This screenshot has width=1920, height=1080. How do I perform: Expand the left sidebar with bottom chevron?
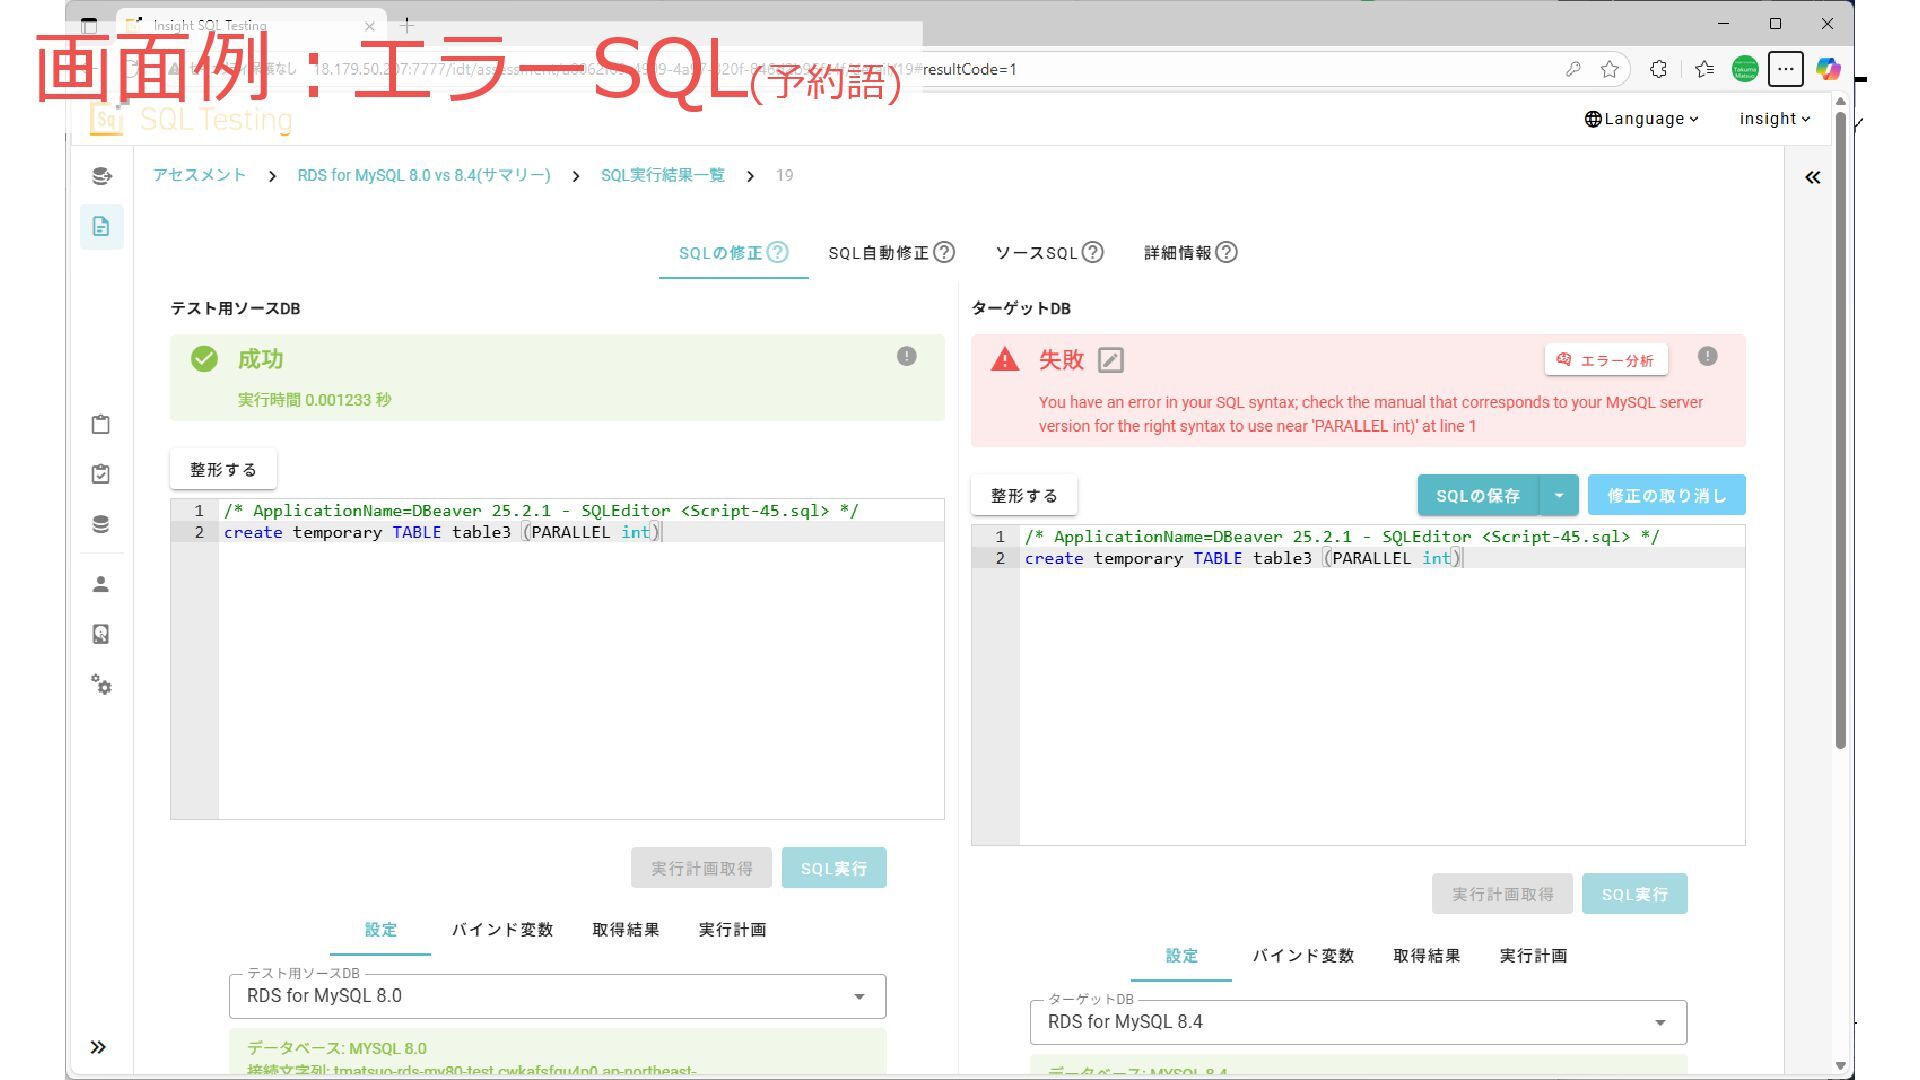[98, 1047]
